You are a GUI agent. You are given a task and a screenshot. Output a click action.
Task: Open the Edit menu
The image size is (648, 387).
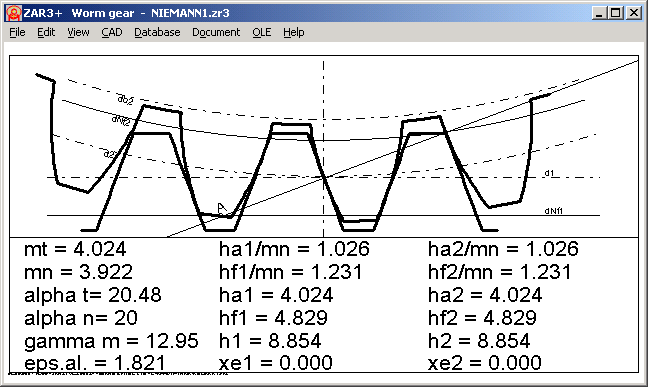(46, 32)
